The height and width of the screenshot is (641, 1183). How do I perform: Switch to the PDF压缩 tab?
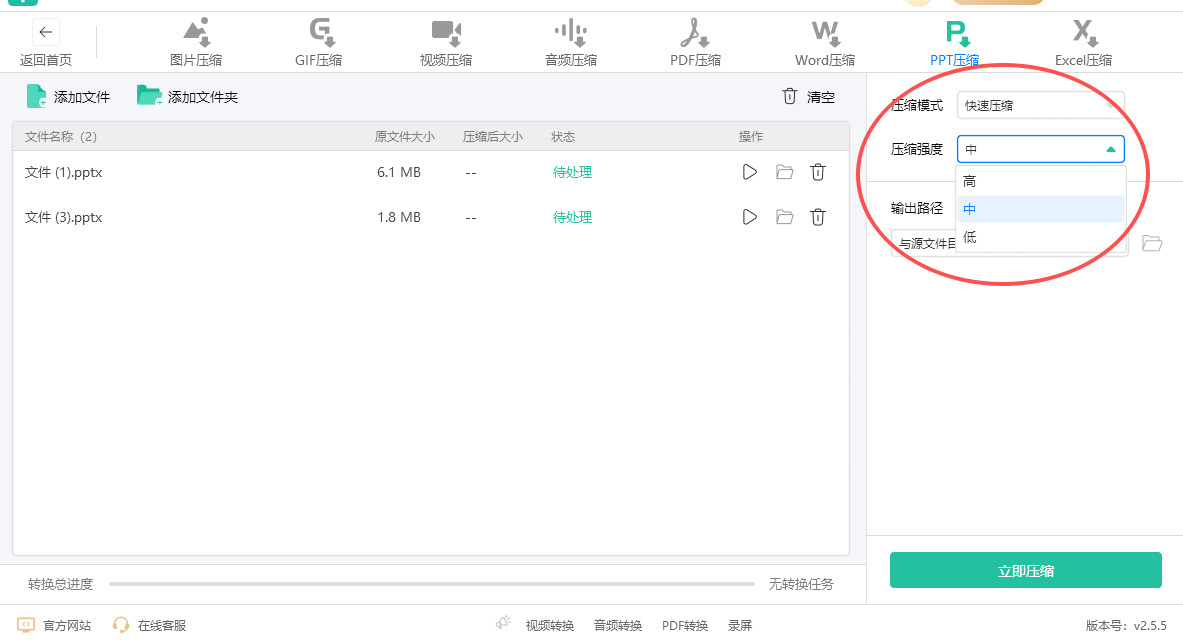tap(696, 43)
